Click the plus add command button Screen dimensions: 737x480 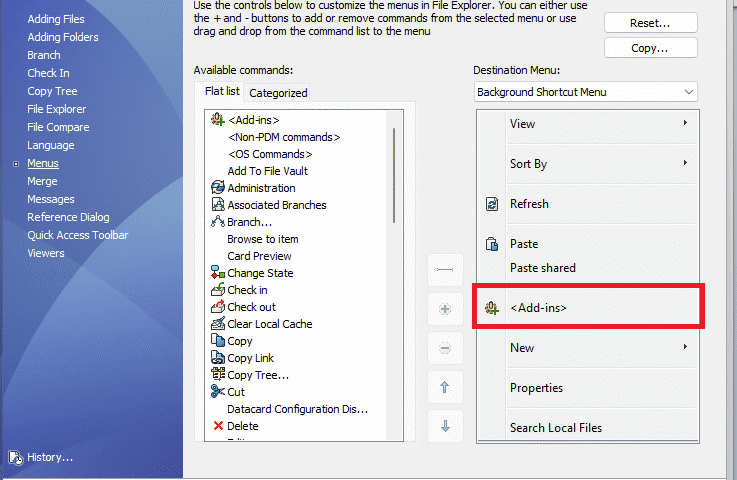coord(445,309)
